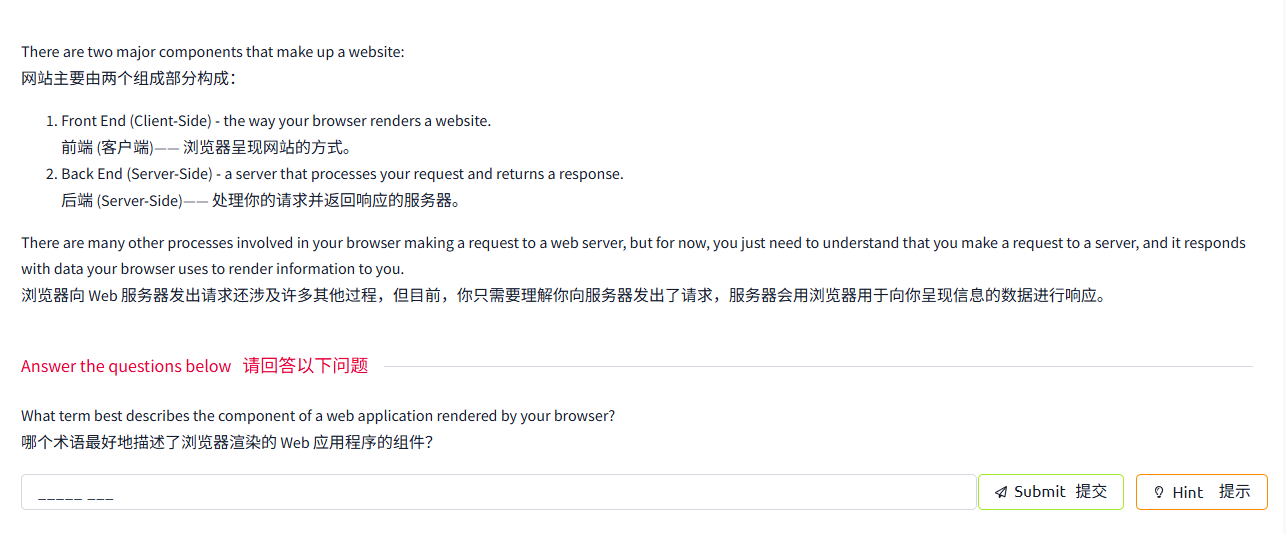Click the 'There are many other processes' paragraph

click(633, 256)
